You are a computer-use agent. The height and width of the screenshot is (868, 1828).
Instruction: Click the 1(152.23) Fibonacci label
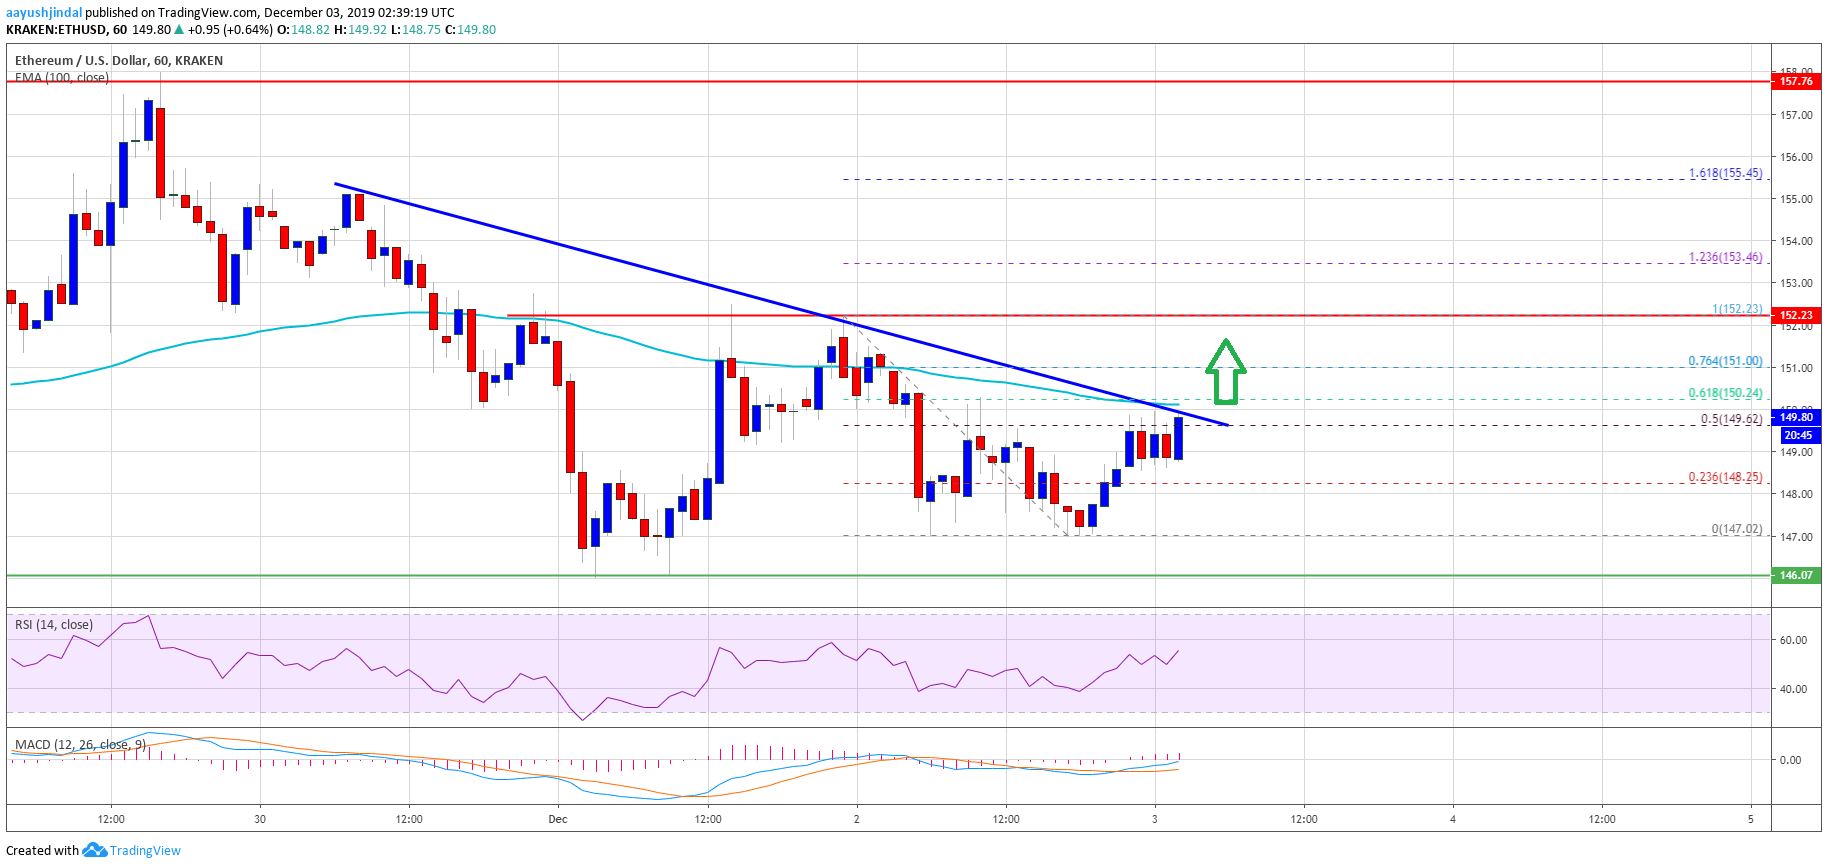coord(1737,309)
